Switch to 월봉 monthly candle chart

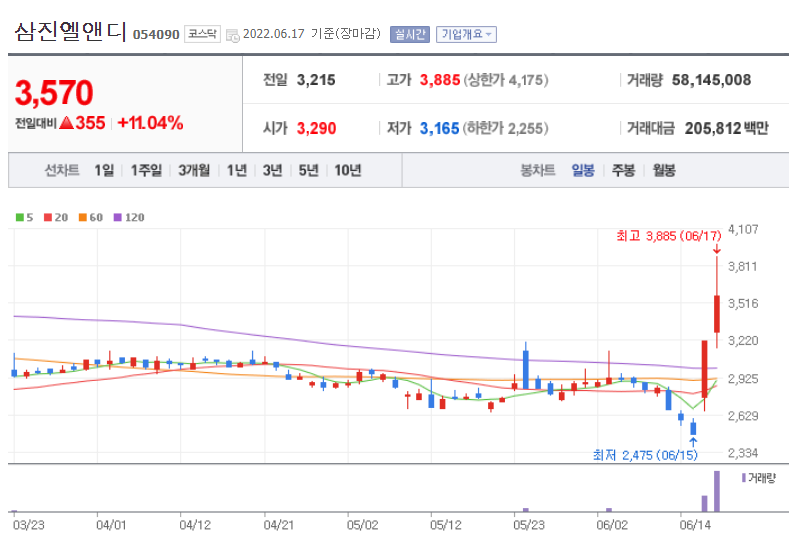click(664, 170)
